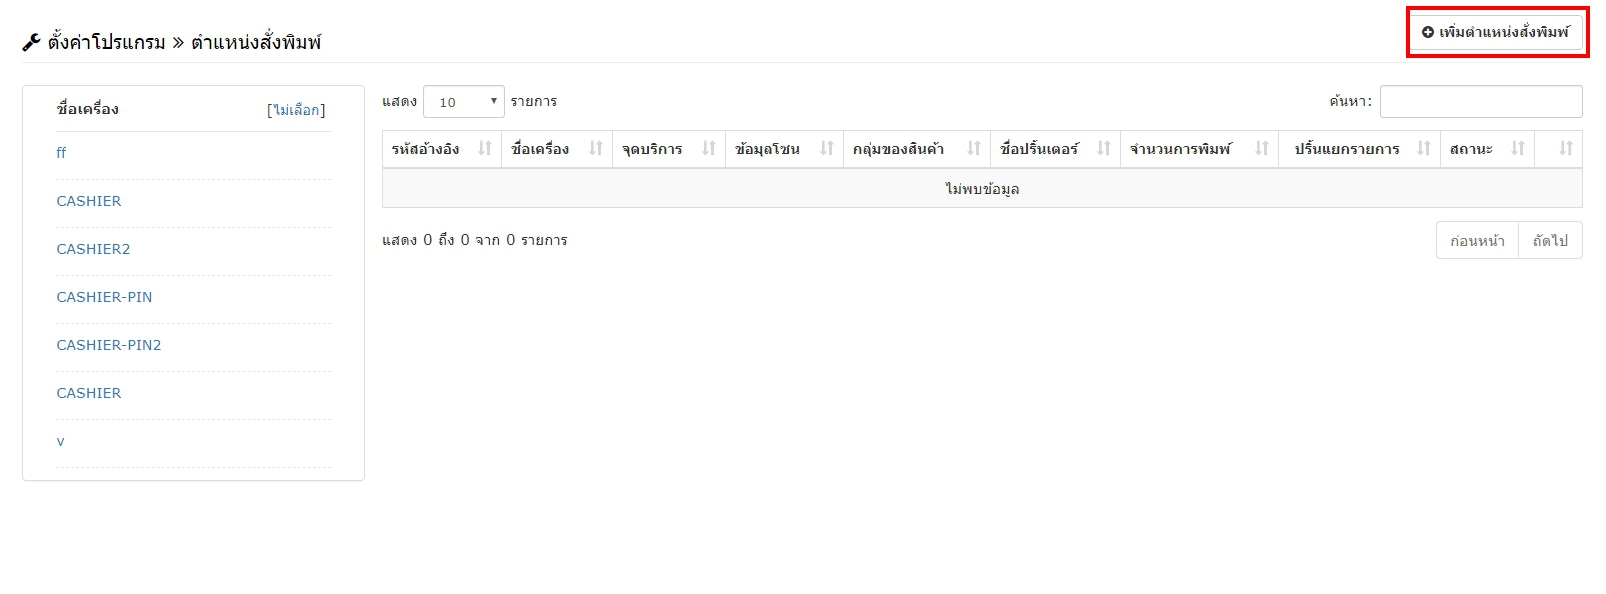Select the CASHIER entry directly below ff
This screenshot has height=594, width=1606.
[89, 201]
